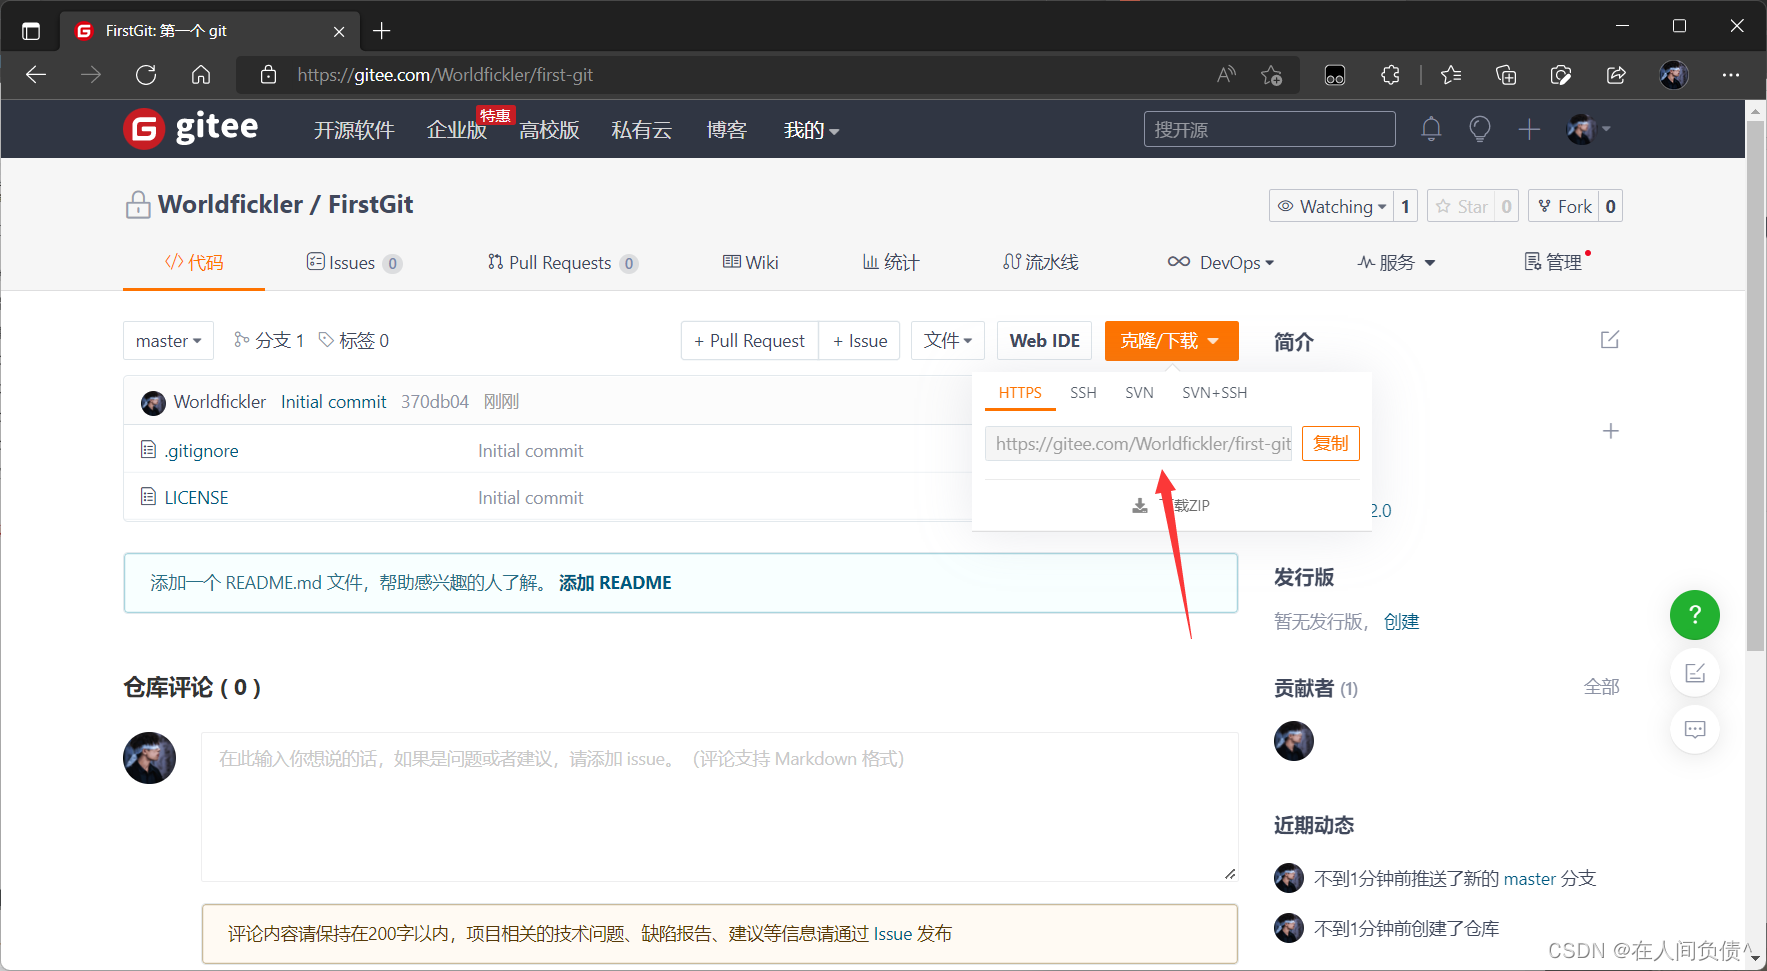Image resolution: width=1767 pixels, height=971 pixels.
Task: Share this page from the browser toolbar
Action: (x=1616, y=75)
